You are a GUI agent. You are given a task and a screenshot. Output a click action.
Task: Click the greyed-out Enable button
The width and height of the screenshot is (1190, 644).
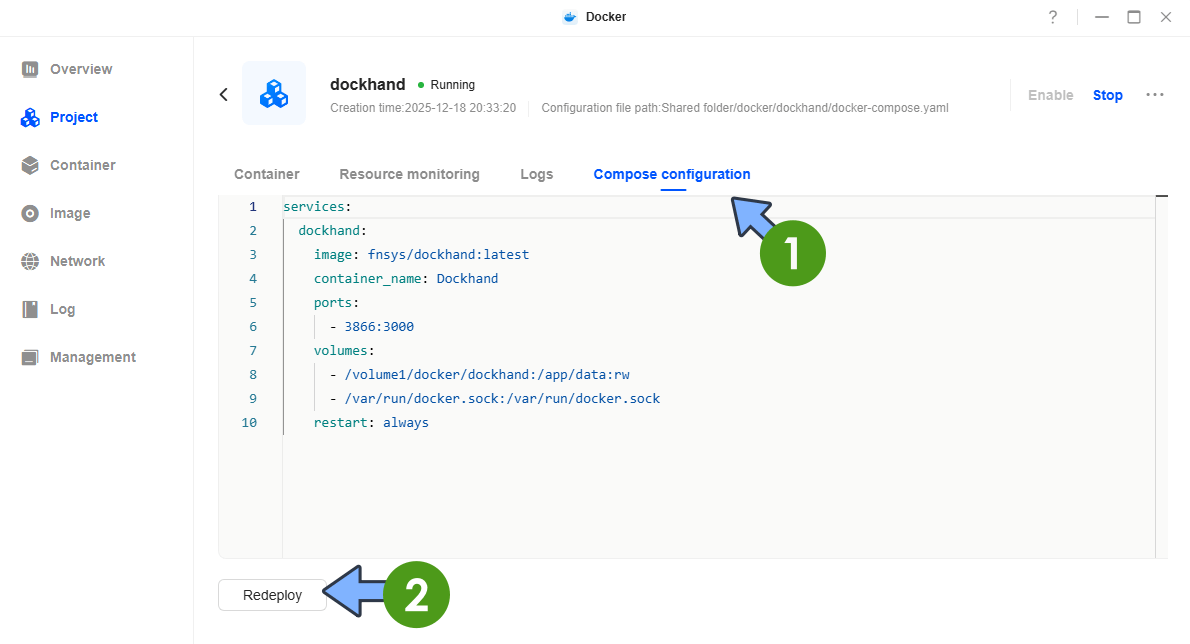[1050, 95]
